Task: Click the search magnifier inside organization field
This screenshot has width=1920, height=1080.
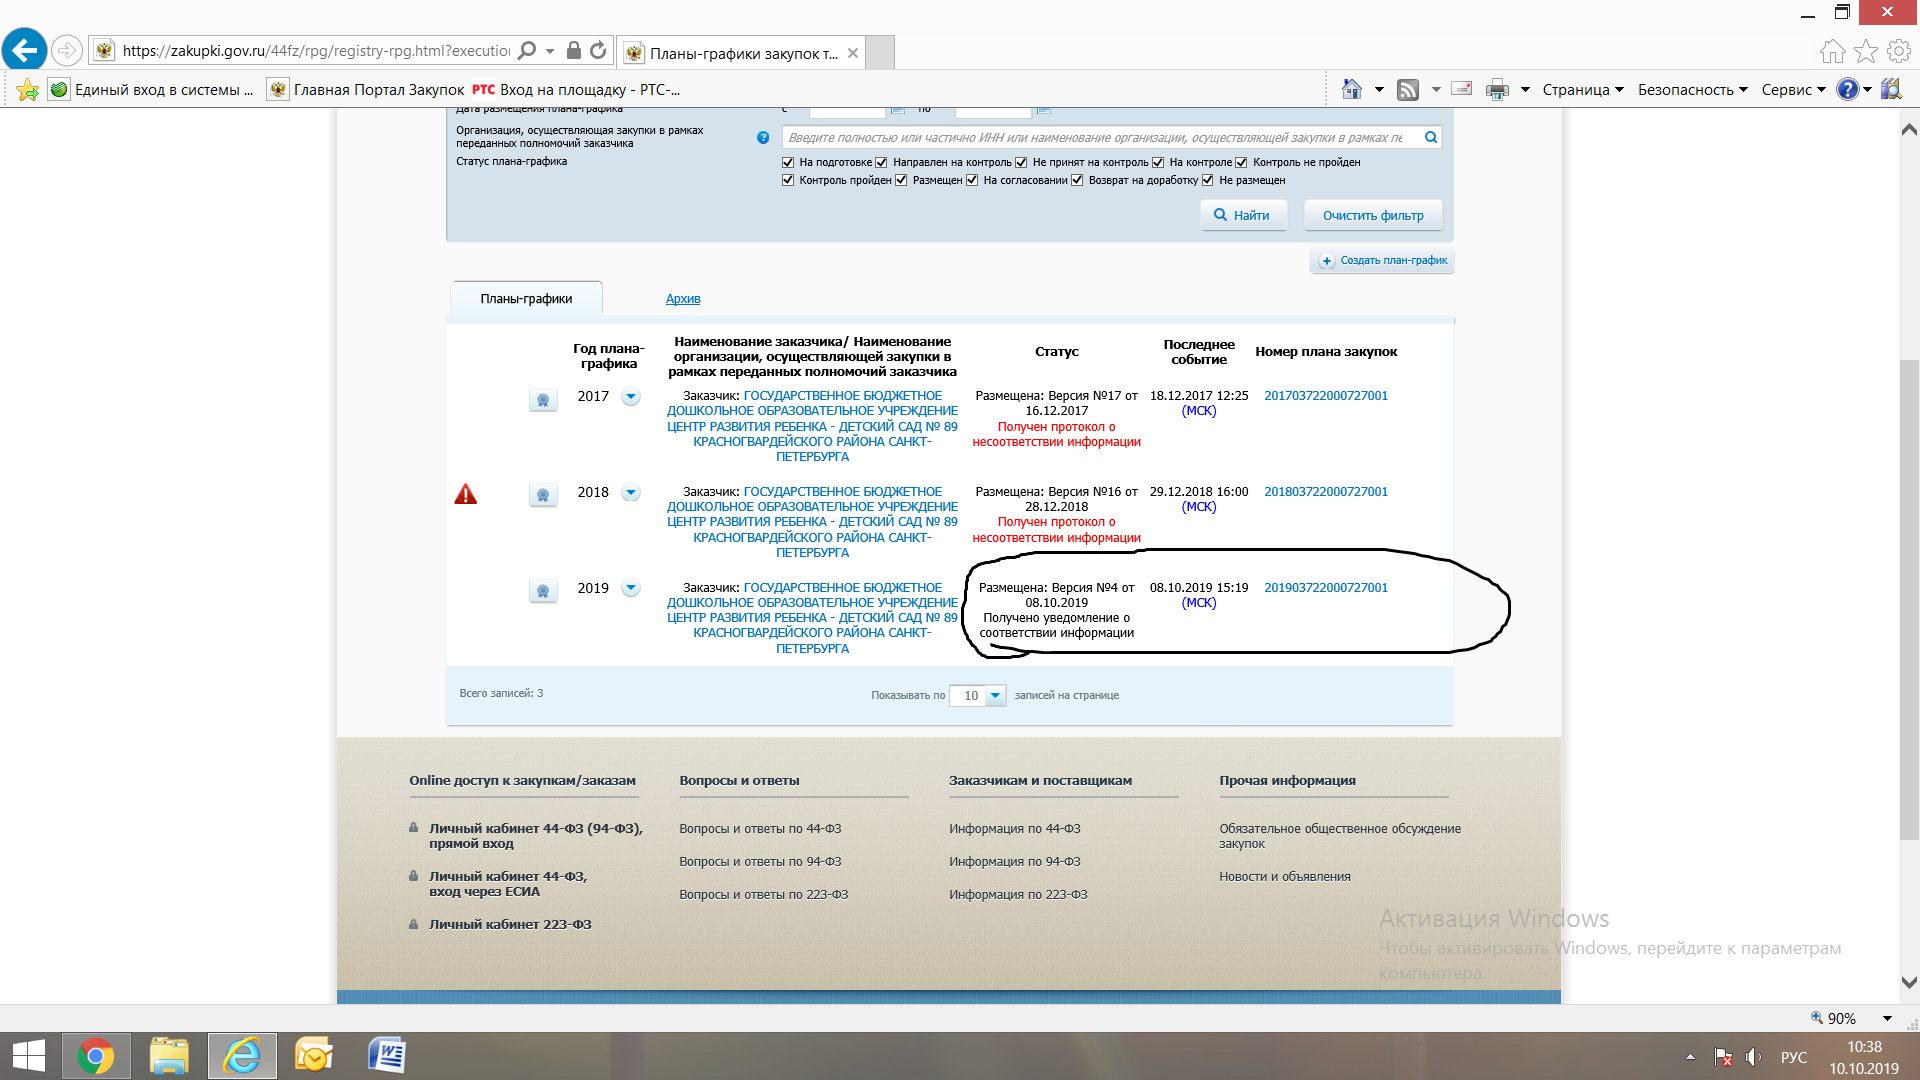Action: pos(1431,137)
